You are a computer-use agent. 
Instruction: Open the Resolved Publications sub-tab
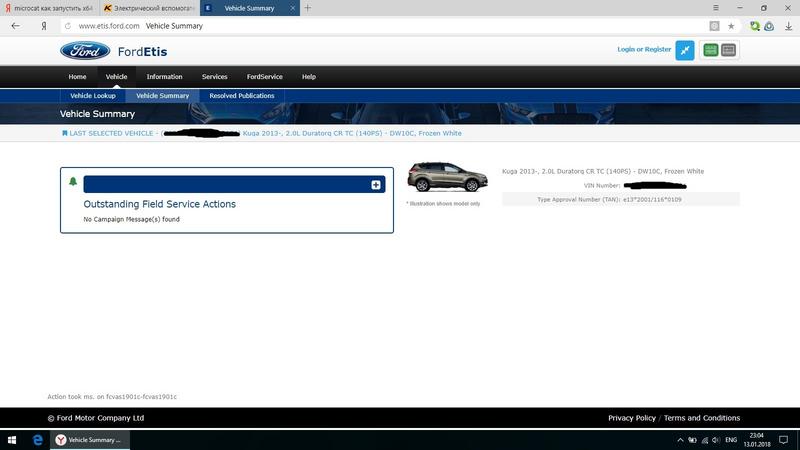[241, 95]
